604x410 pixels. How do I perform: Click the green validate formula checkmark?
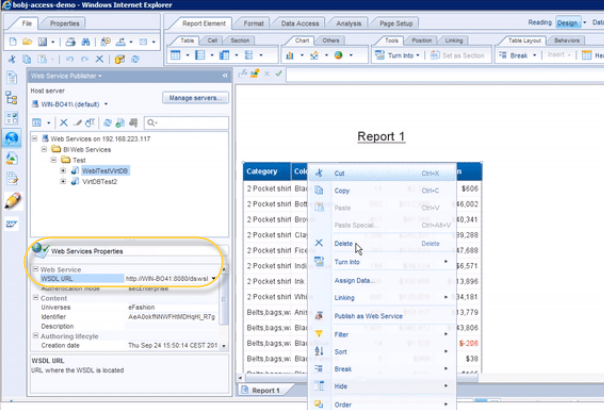(x=279, y=73)
